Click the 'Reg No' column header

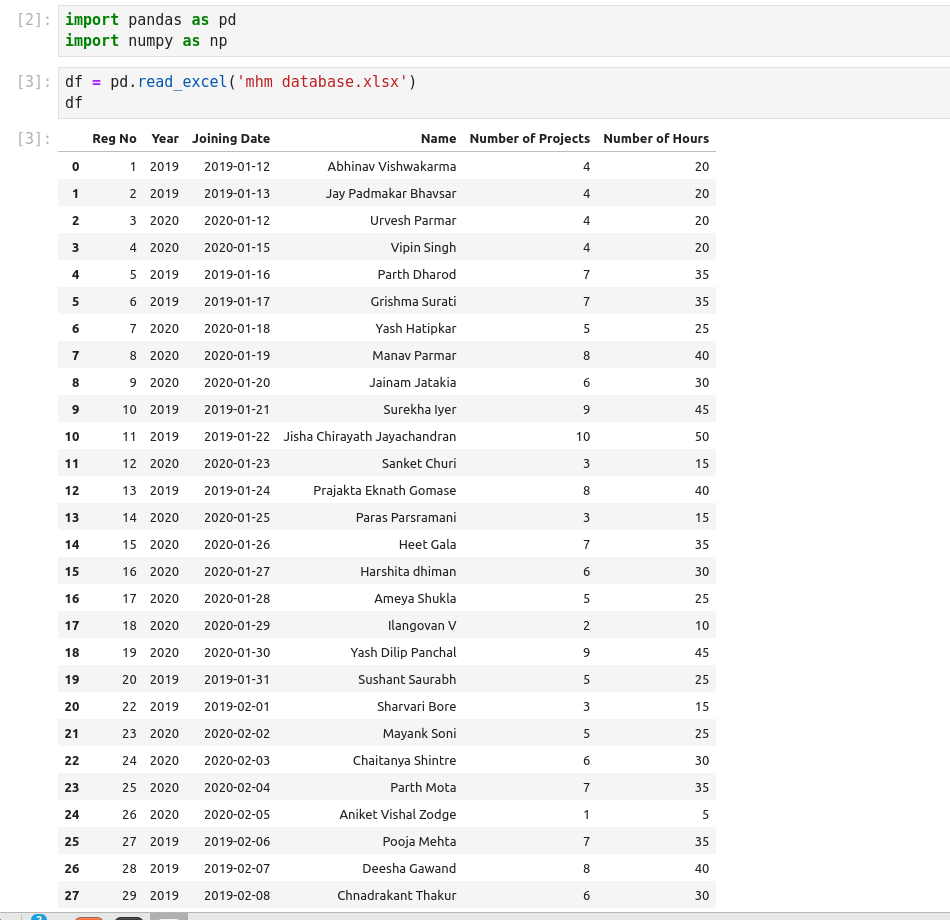tap(114, 139)
